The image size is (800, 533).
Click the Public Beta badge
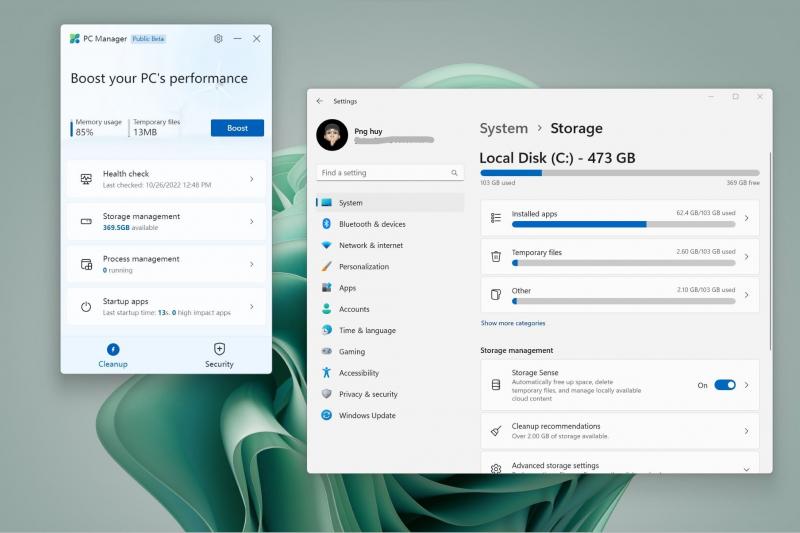(x=148, y=39)
